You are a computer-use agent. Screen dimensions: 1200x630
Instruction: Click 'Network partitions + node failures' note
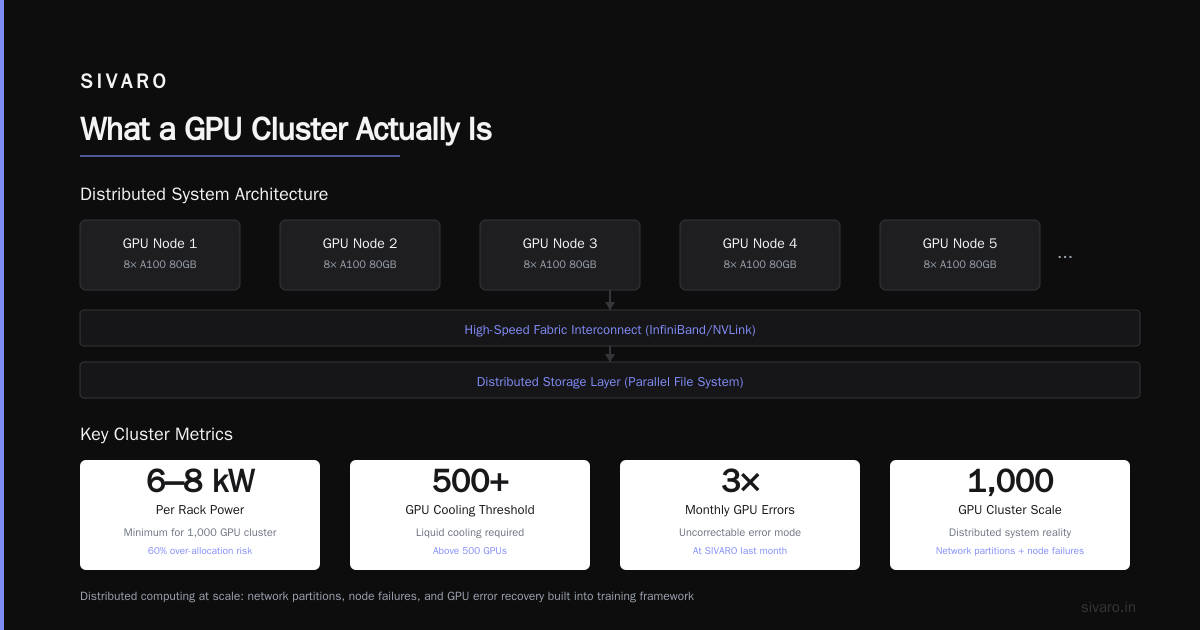coord(1010,551)
